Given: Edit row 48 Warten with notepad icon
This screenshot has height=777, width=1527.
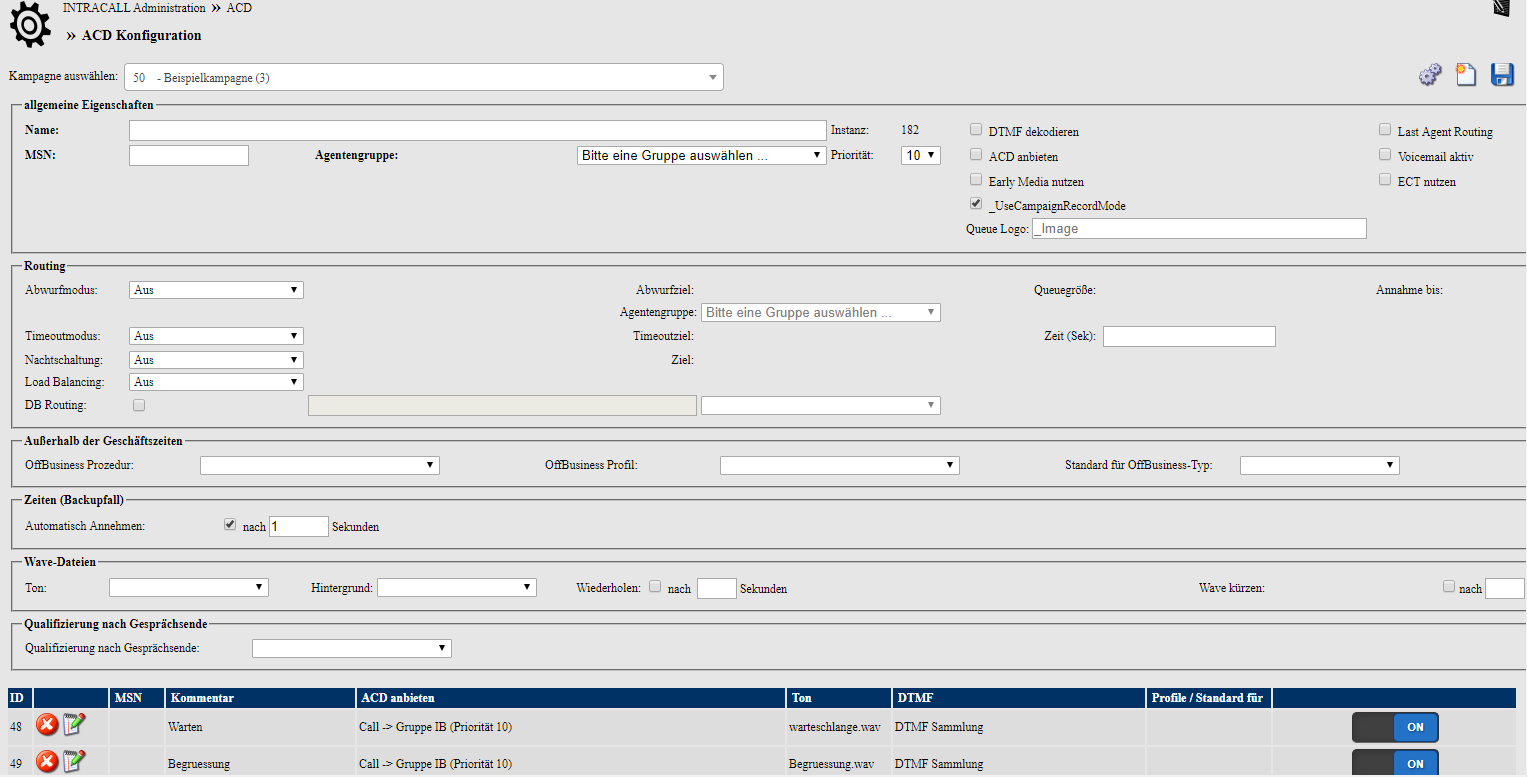Looking at the screenshot, I should pos(74,725).
